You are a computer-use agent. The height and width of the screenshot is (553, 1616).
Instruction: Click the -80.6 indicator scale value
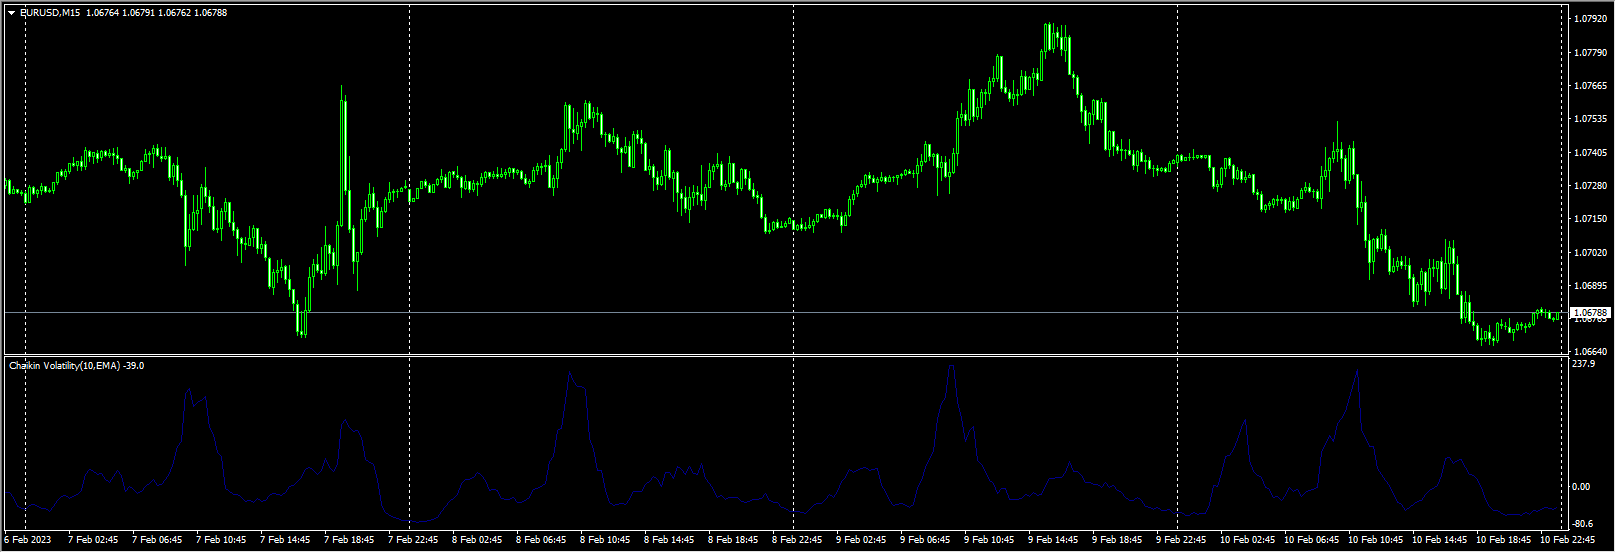tap(1583, 523)
